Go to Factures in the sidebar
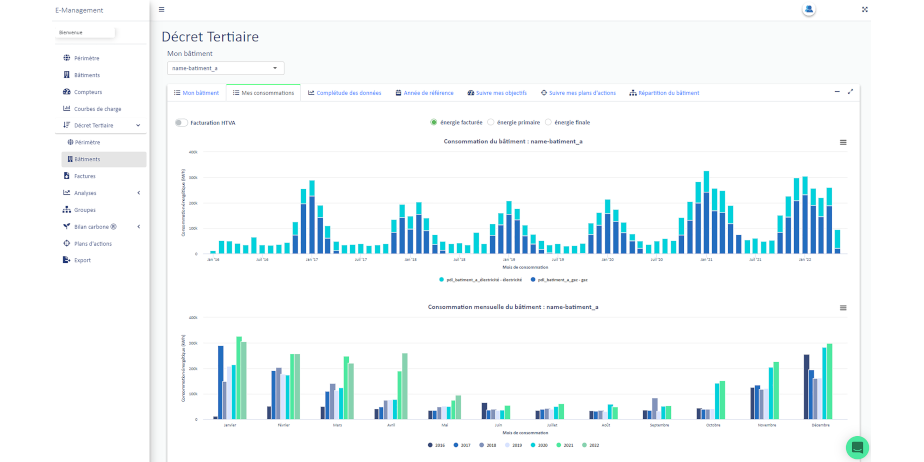 coord(85,176)
